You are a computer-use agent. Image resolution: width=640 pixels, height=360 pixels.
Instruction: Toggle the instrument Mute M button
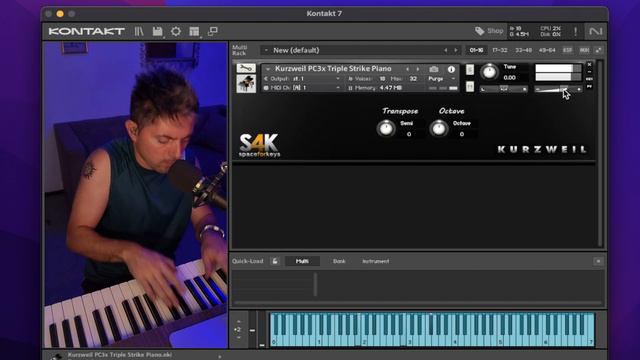[x=470, y=86]
